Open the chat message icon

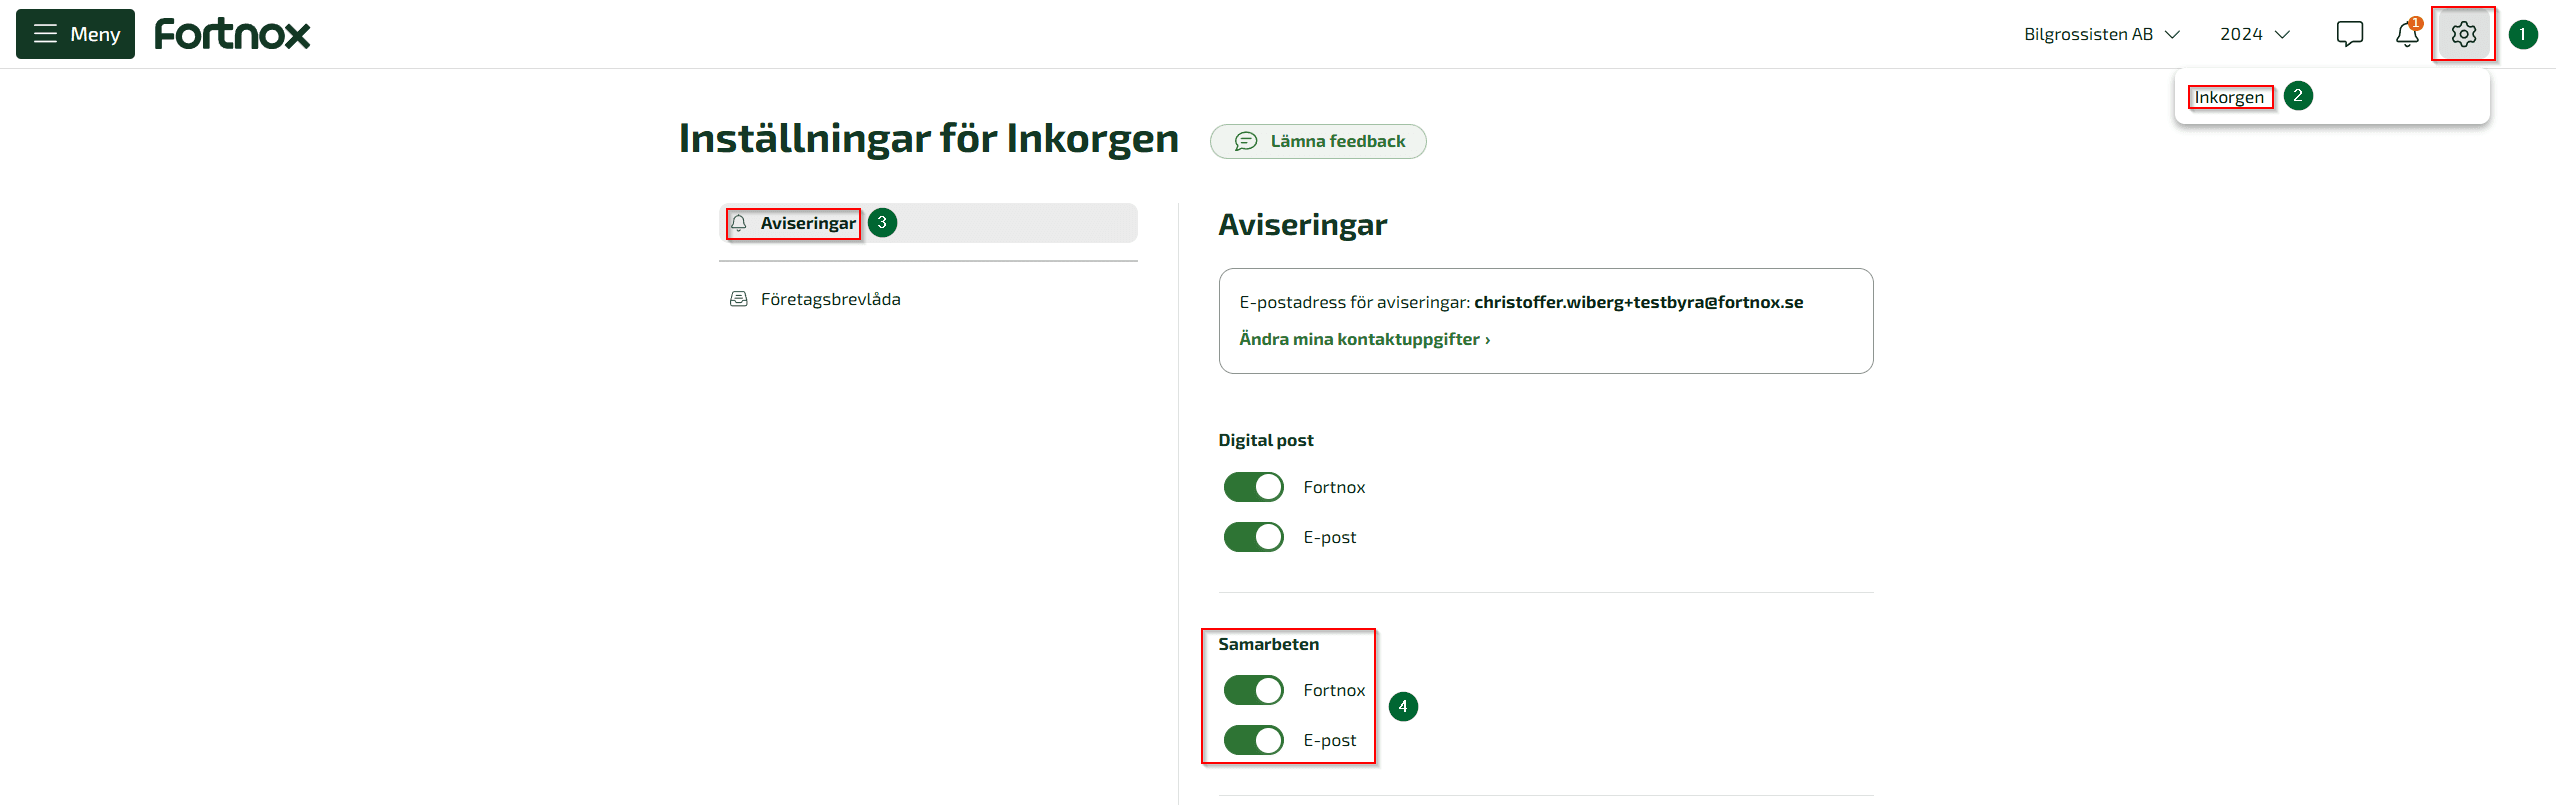[2349, 34]
